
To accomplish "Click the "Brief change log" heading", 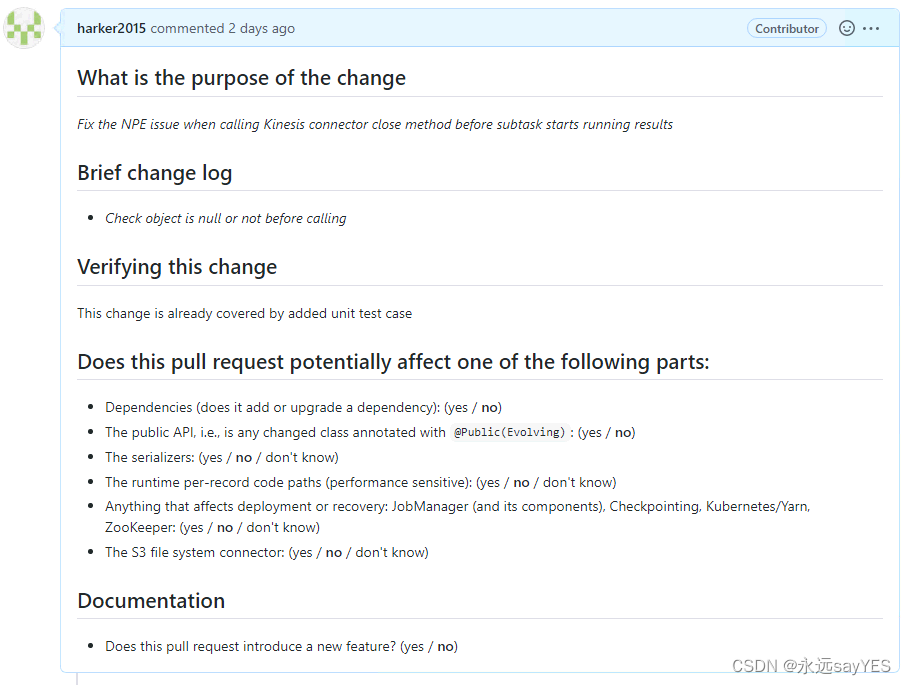I will coord(155,173).
